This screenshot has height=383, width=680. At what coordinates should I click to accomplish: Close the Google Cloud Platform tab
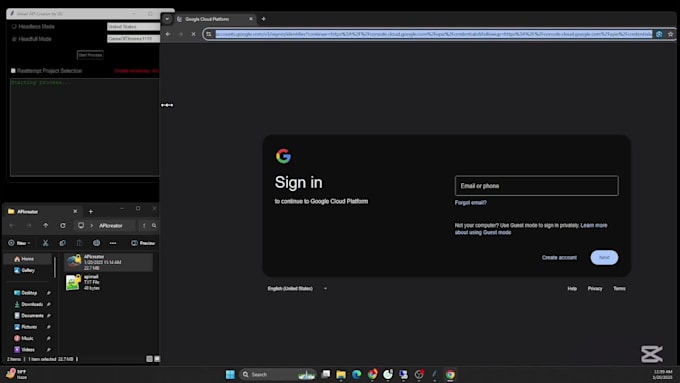[x=251, y=19]
